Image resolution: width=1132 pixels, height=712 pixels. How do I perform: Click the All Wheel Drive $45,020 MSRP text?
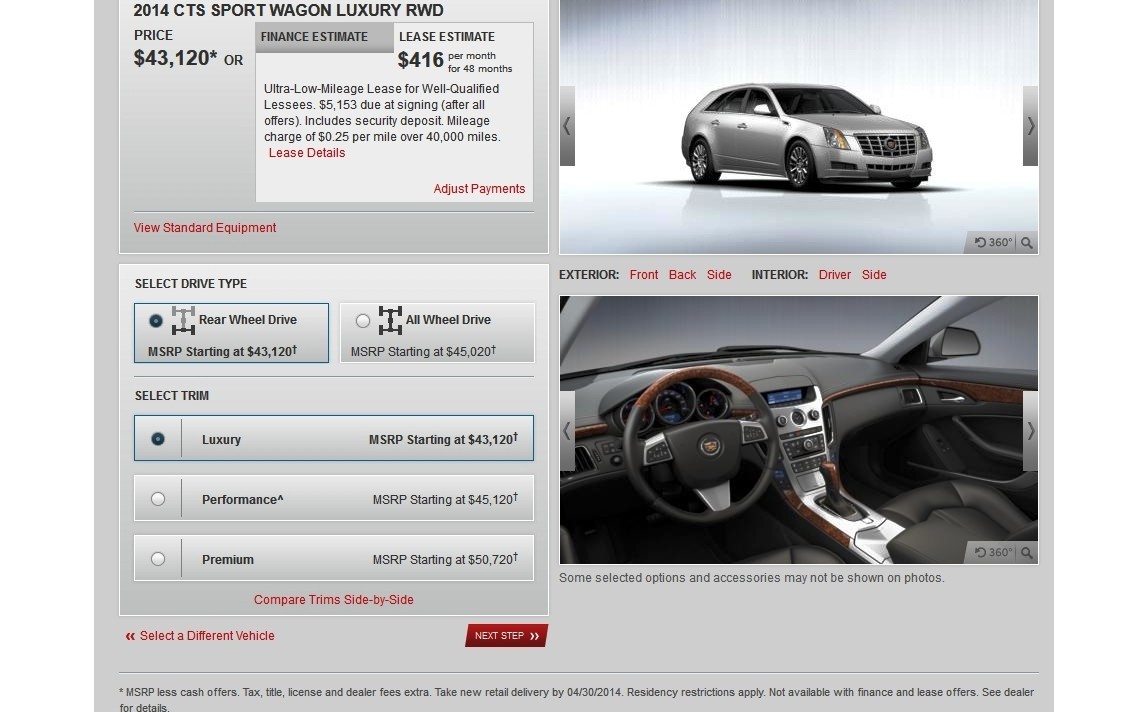[x=423, y=352]
